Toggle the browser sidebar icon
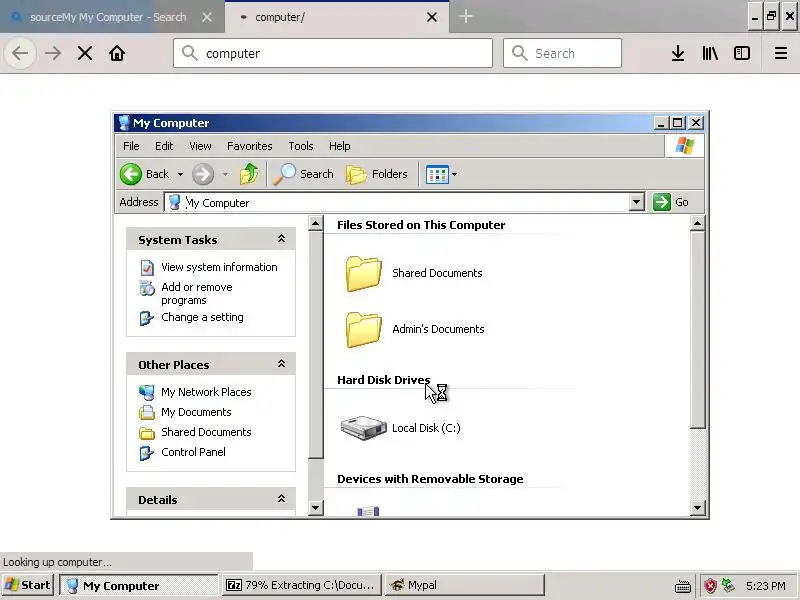 coord(741,53)
